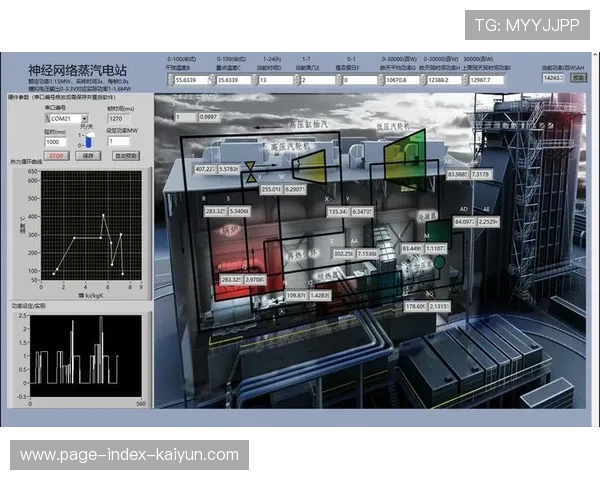Click the dry-bulb temperature field showing 55.6339
This screenshot has height=480, width=600.
coord(188,79)
